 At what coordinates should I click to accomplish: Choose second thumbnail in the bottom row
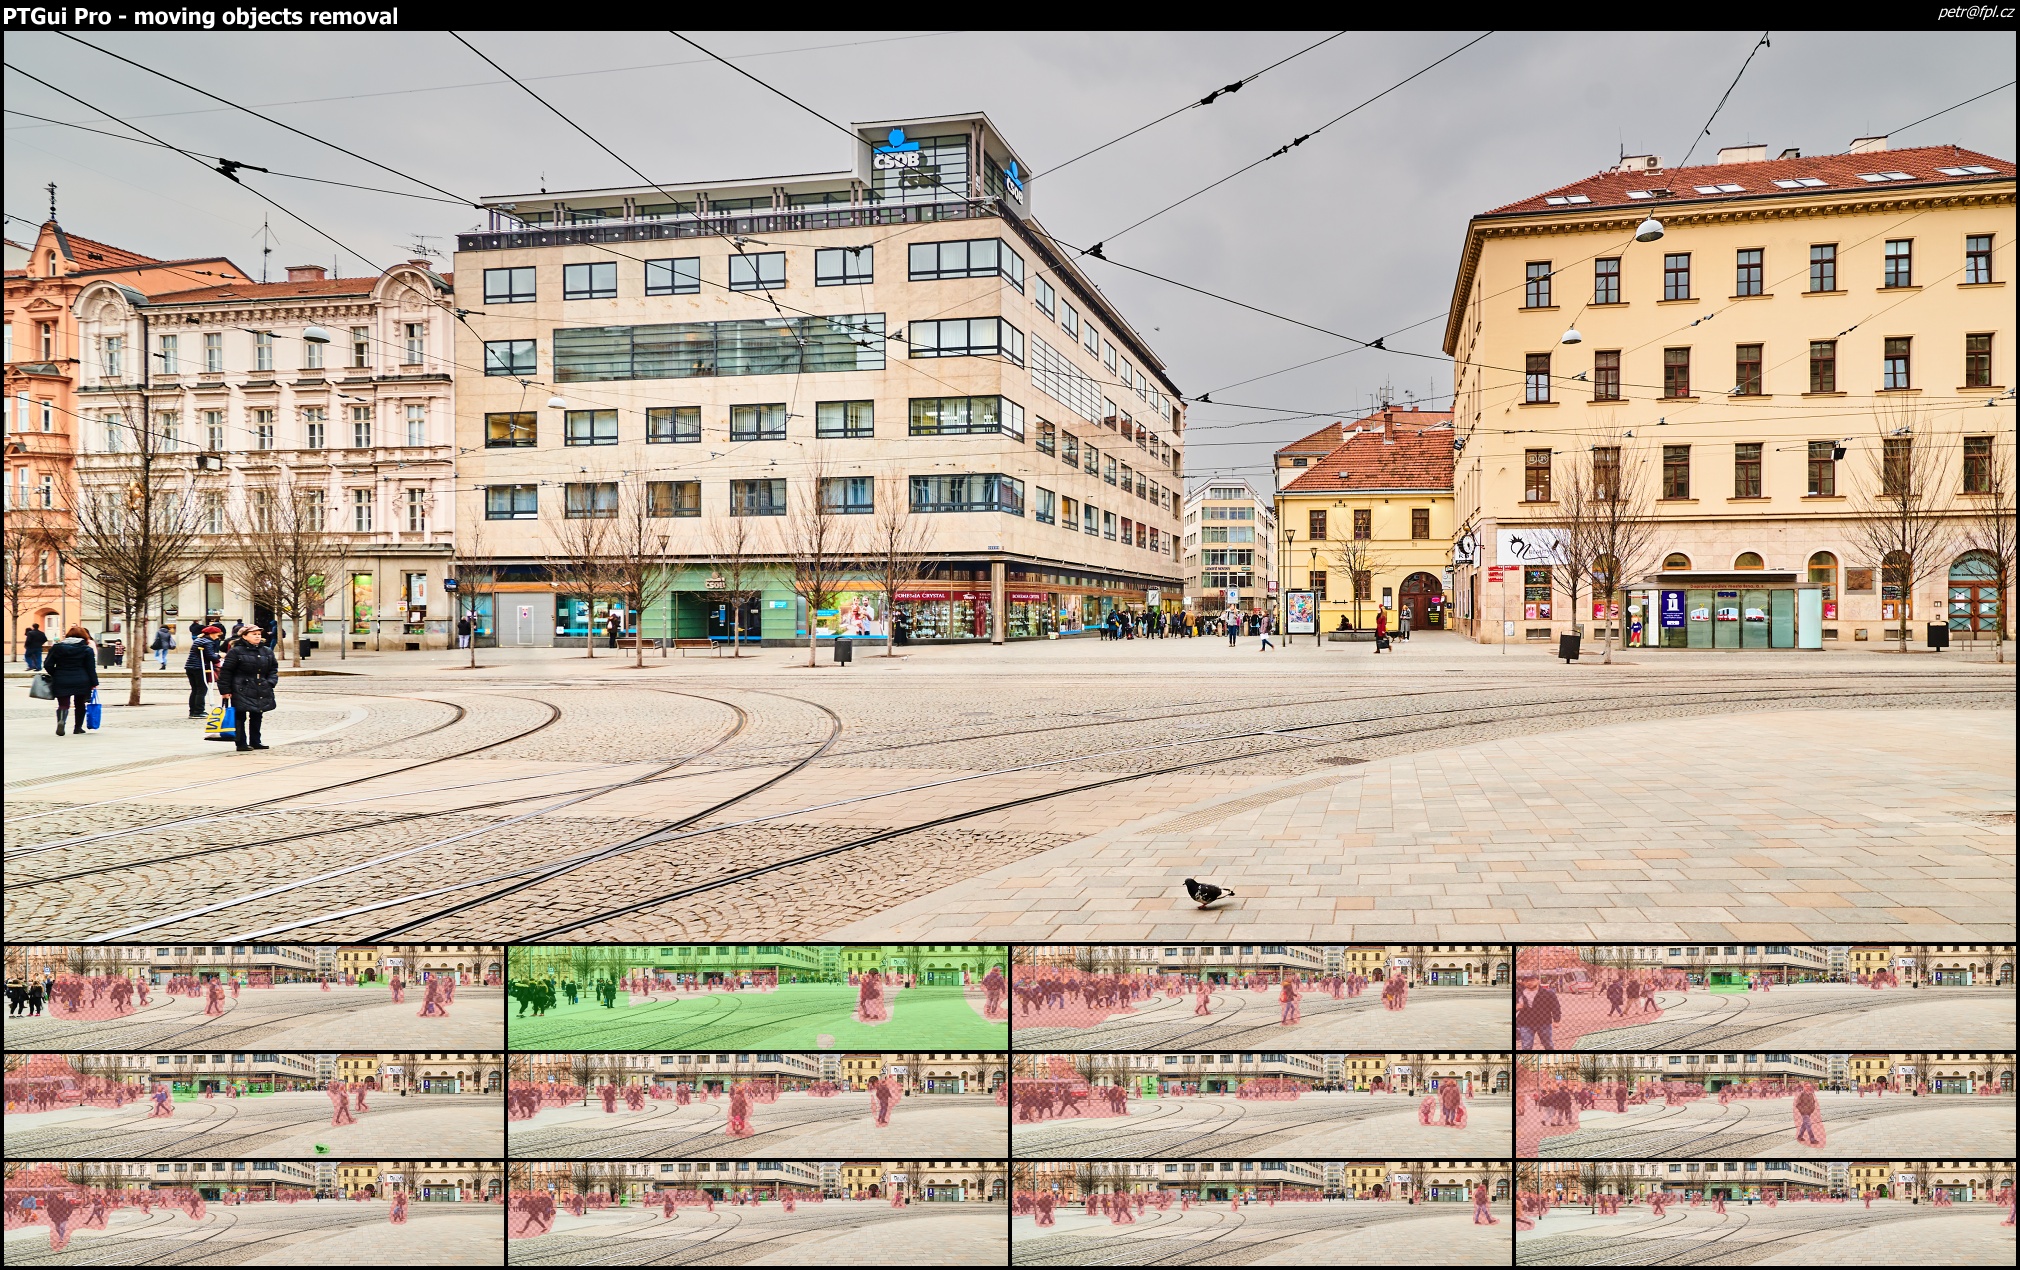click(758, 1214)
